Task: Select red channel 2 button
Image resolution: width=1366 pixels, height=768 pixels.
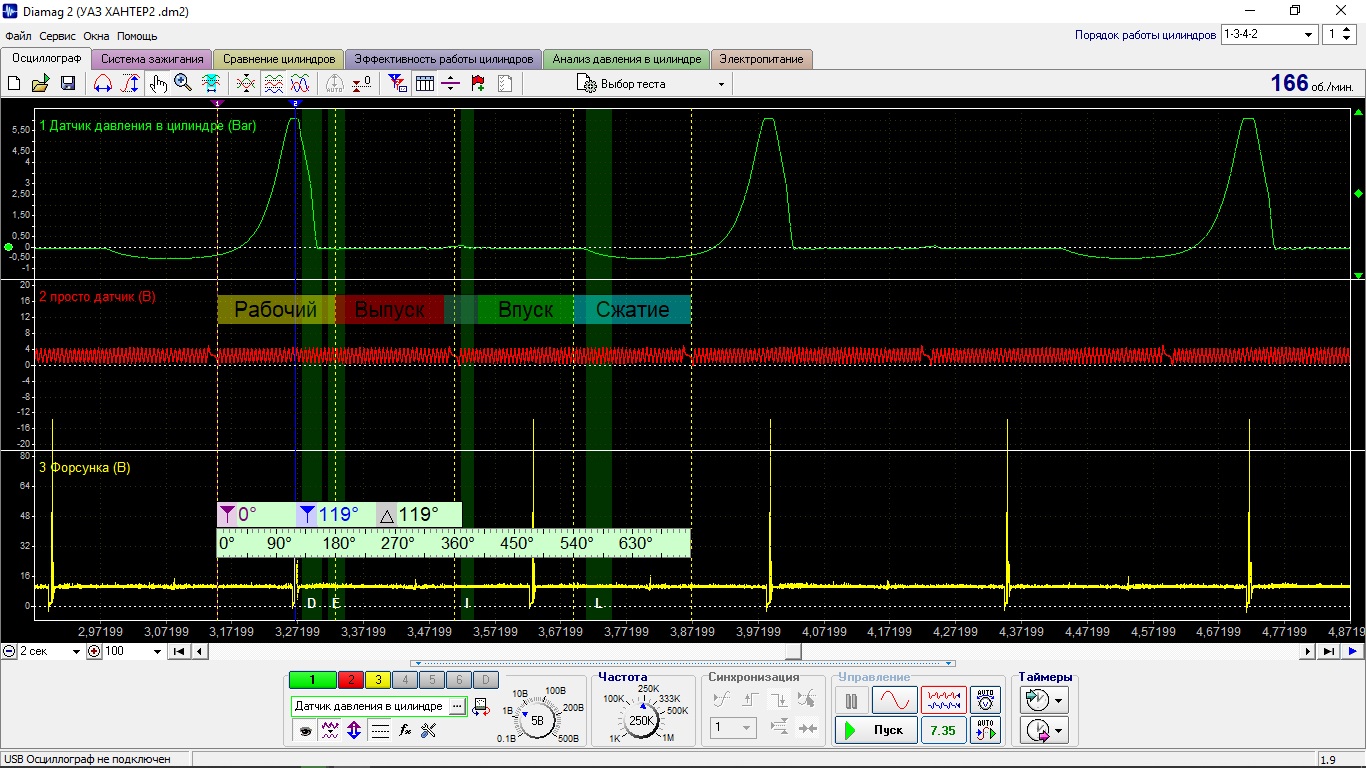Action: coord(351,680)
